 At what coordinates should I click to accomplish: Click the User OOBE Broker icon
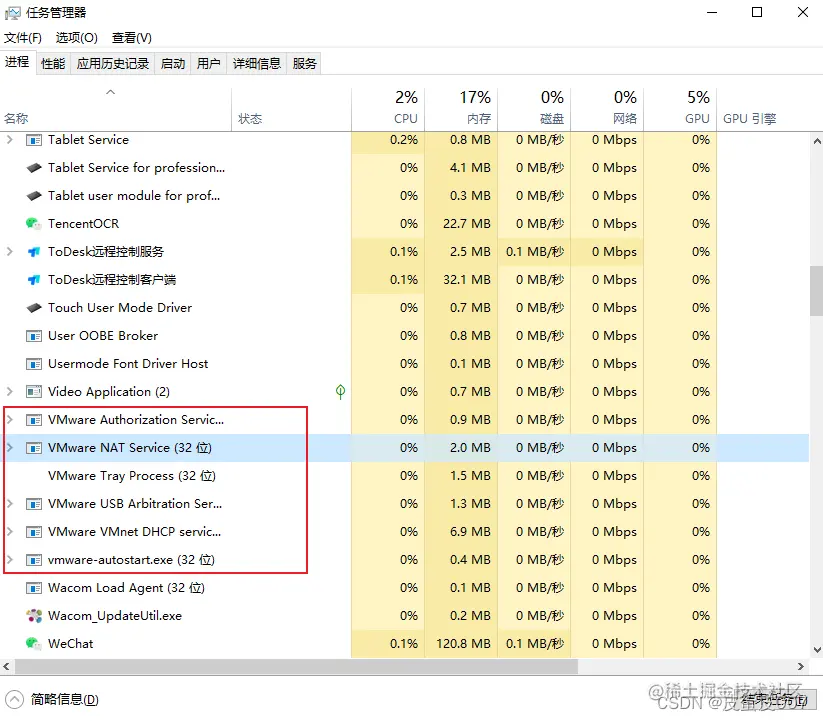point(34,336)
